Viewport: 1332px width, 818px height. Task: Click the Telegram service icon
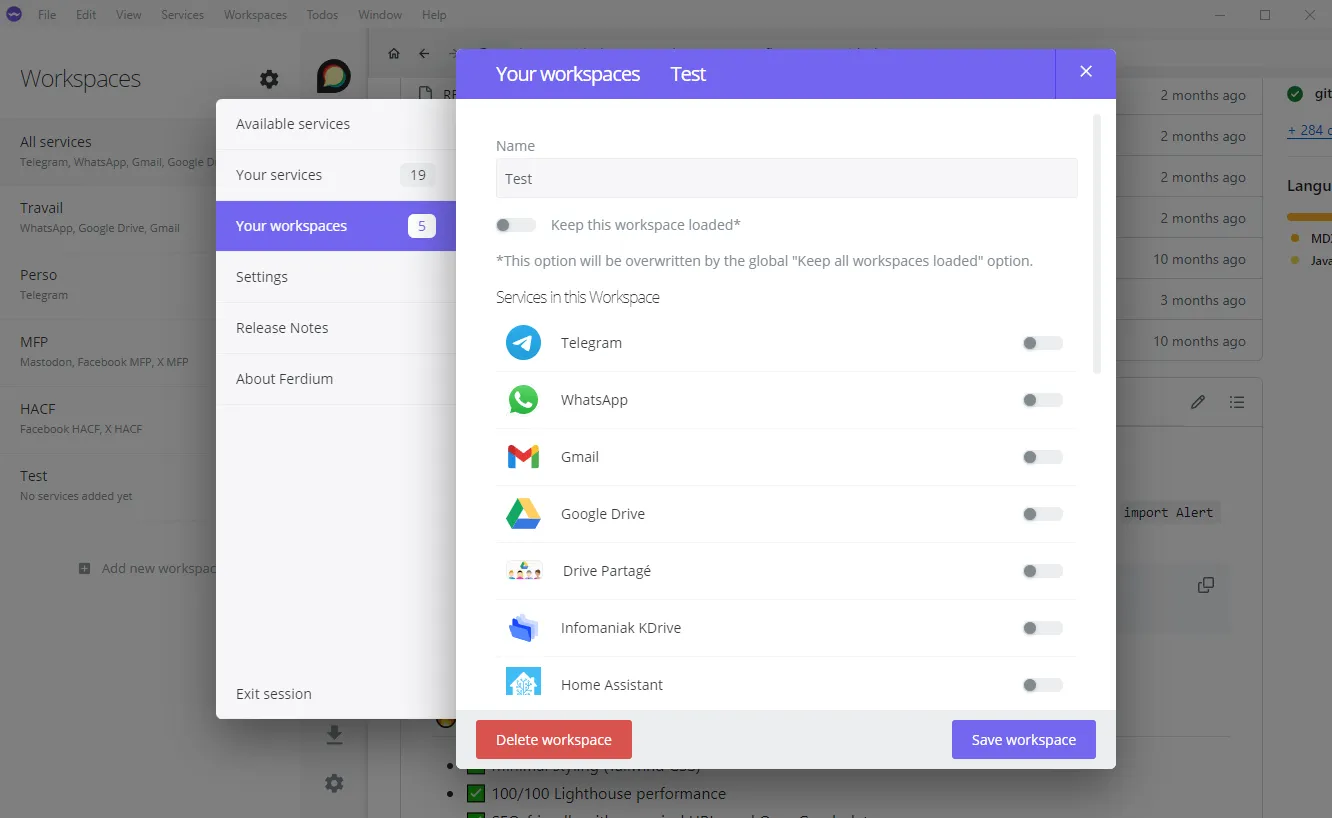[523, 343]
